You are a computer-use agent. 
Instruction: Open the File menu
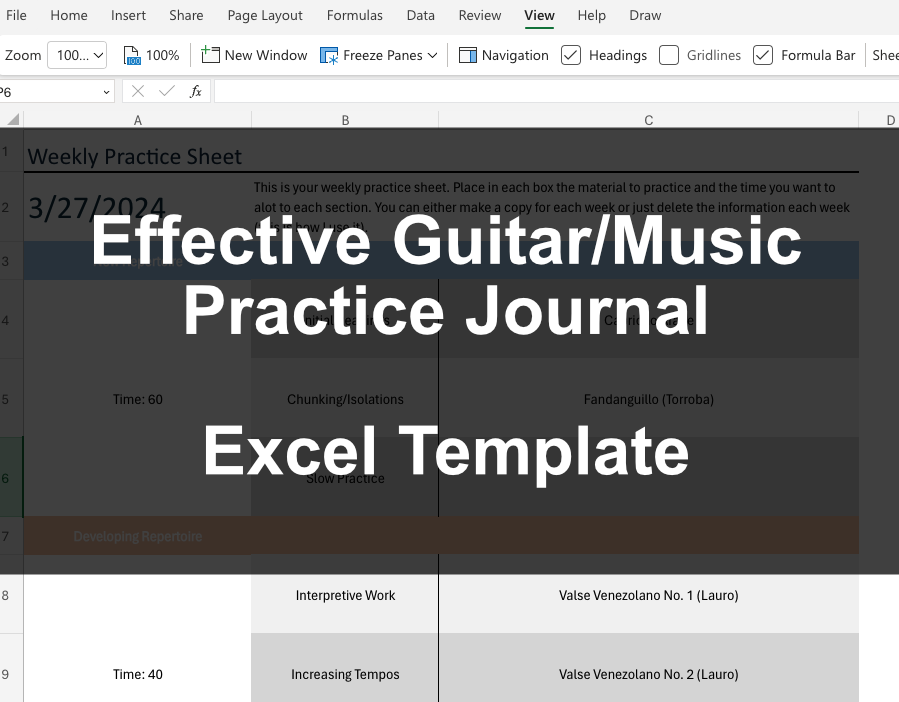click(x=16, y=15)
